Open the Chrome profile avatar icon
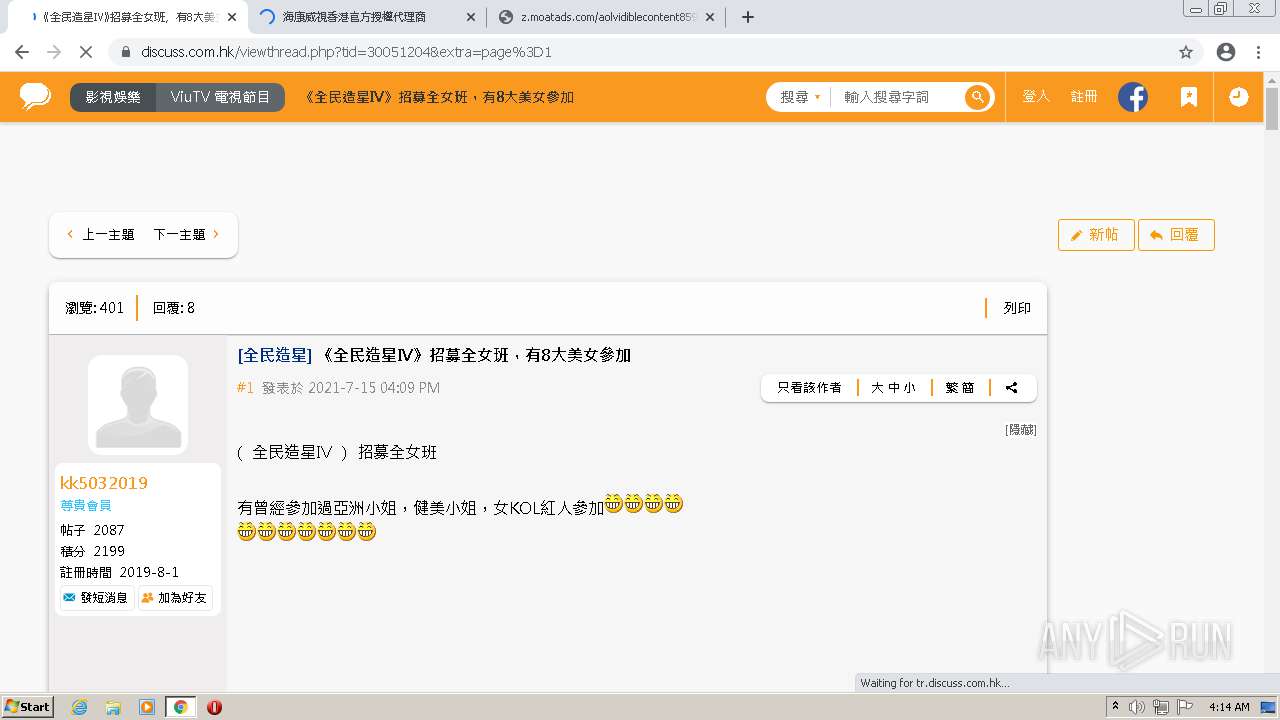 point(1226,52)
